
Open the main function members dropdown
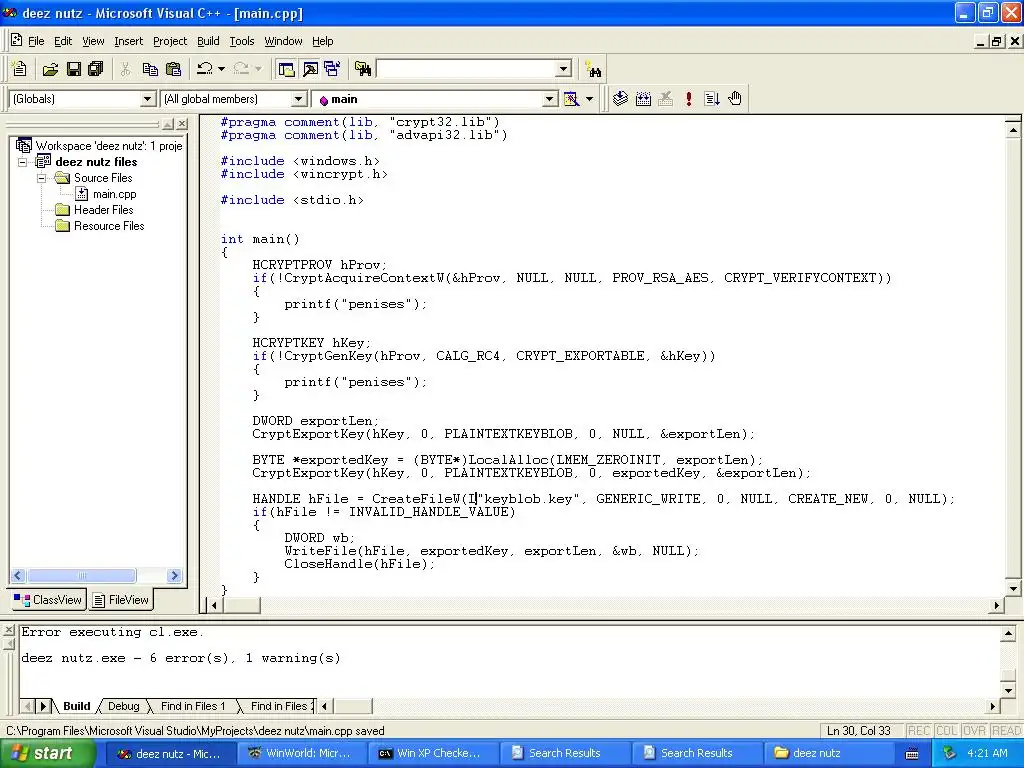pyautogui.click(x=550, y=99)
